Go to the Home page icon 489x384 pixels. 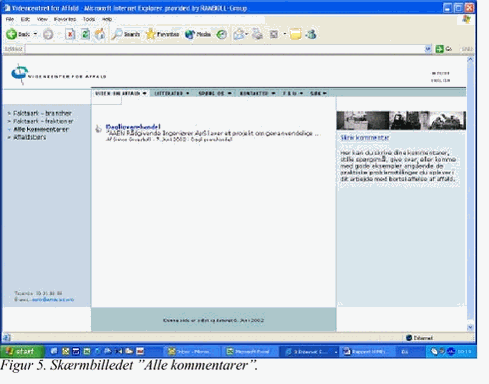click(x=100, y=34)
